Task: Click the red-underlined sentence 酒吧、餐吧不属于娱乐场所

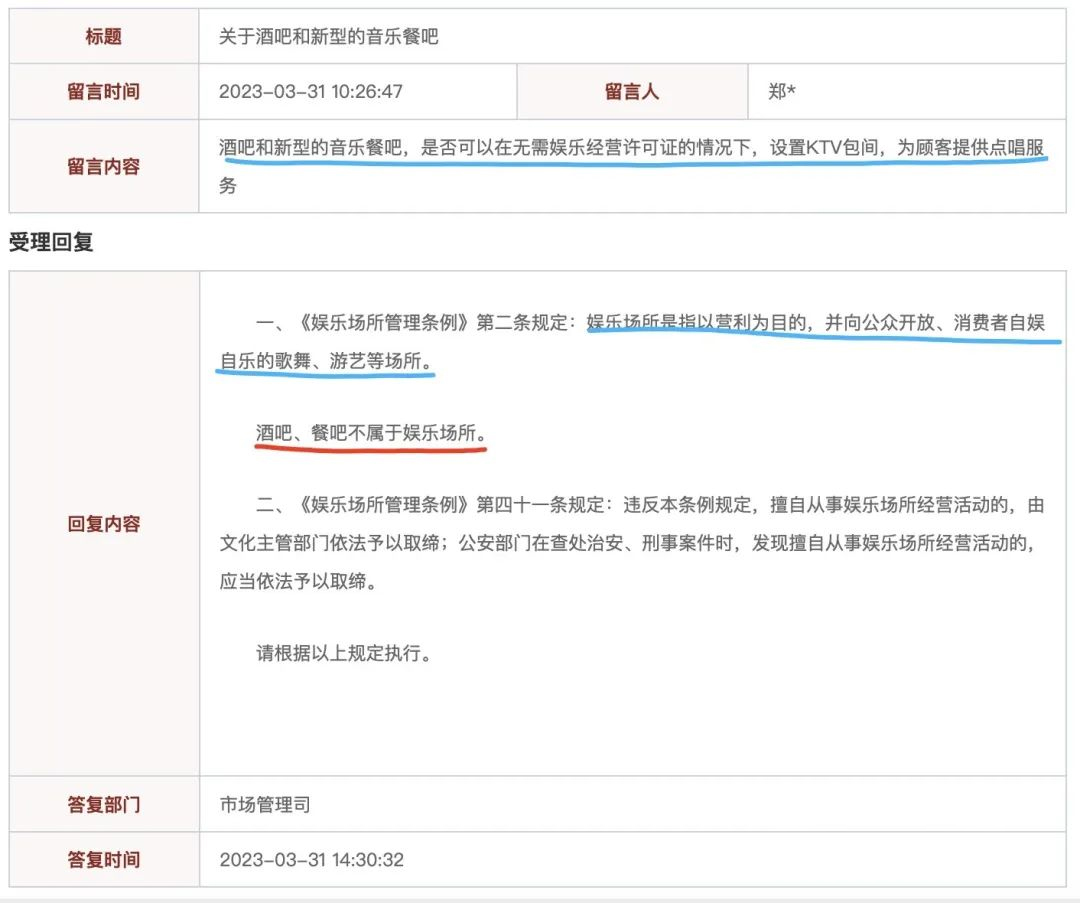Action: (x=370, y=434)
